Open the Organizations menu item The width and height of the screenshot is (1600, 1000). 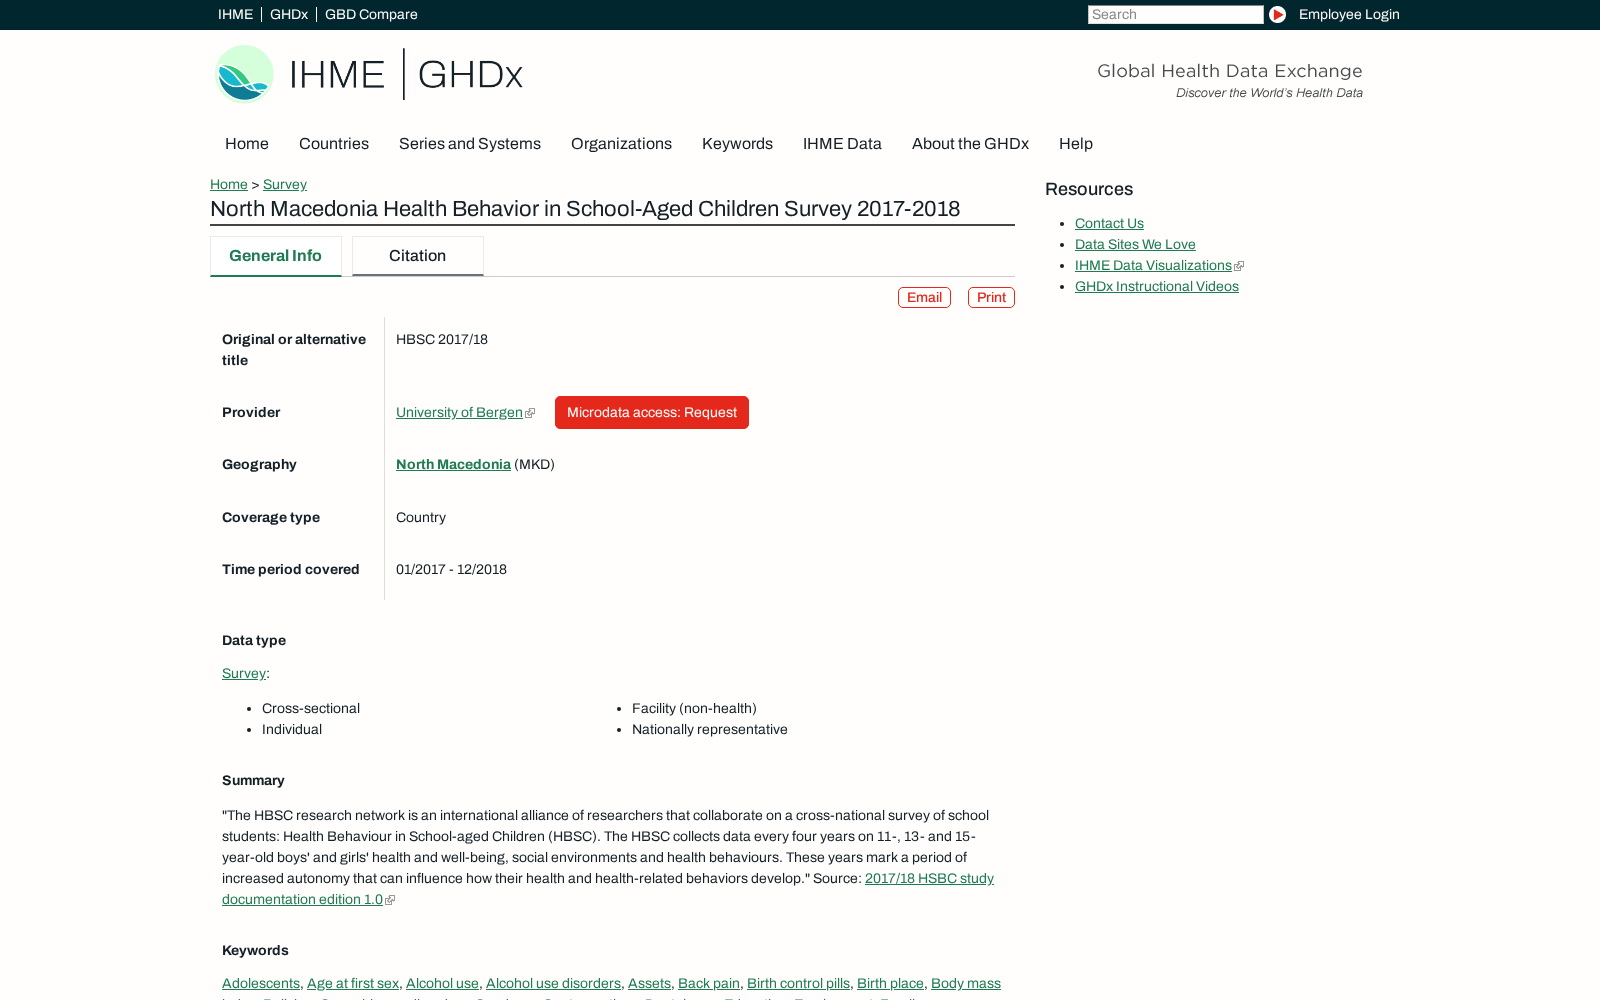[621, 144]
